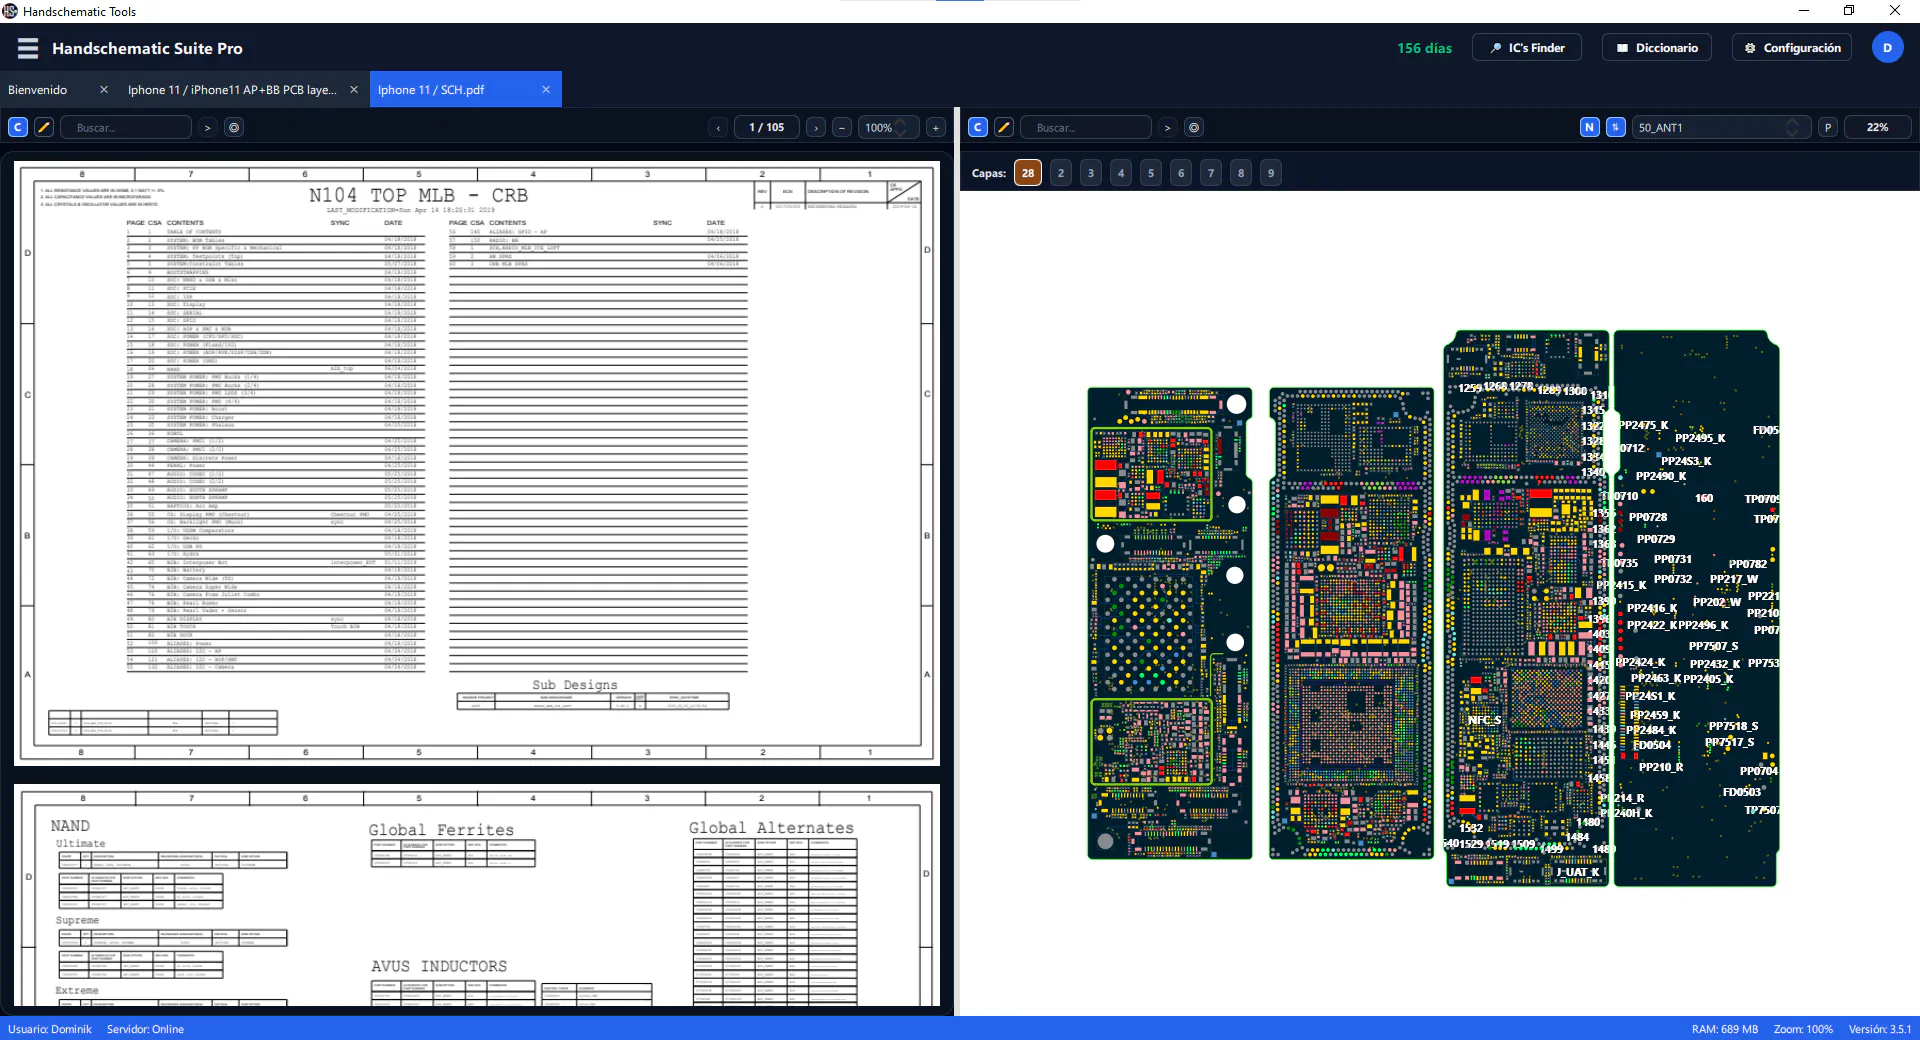Image resolution: width=1920 pixels, height=1040 pixels.
Task: Toggle the N button in PCB toolbar
Action: pyautogui.click(x=1590, y=127)
